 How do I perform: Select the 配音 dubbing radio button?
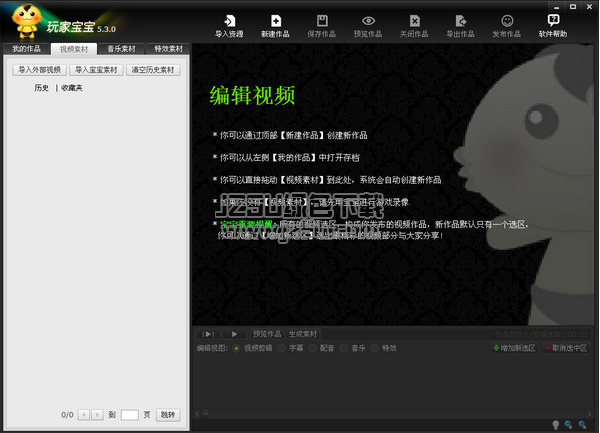pyautogui.click(x=312, y=348)
